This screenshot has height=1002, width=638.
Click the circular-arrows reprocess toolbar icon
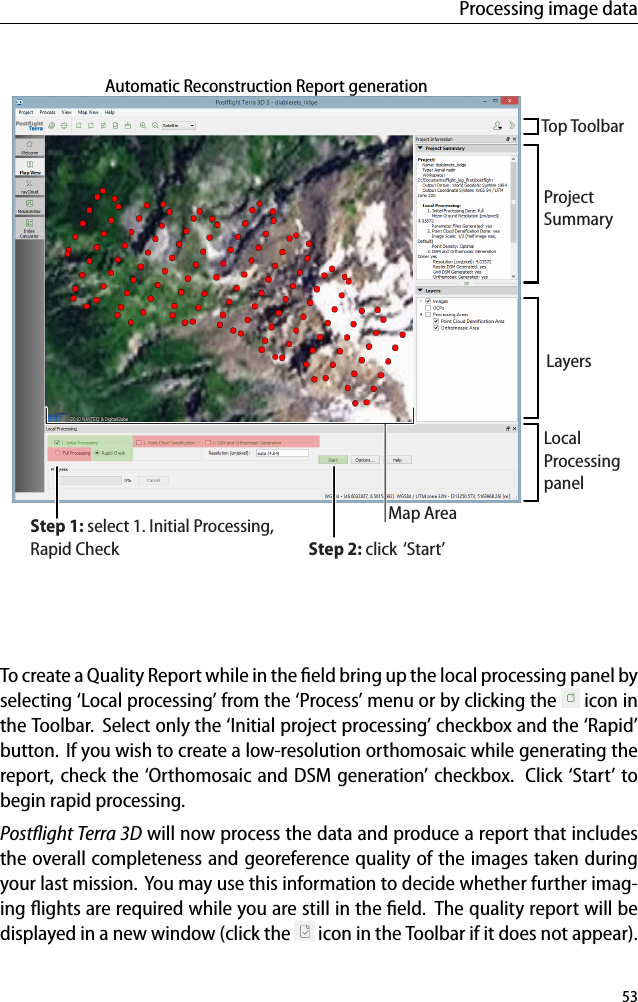point(91,126)
